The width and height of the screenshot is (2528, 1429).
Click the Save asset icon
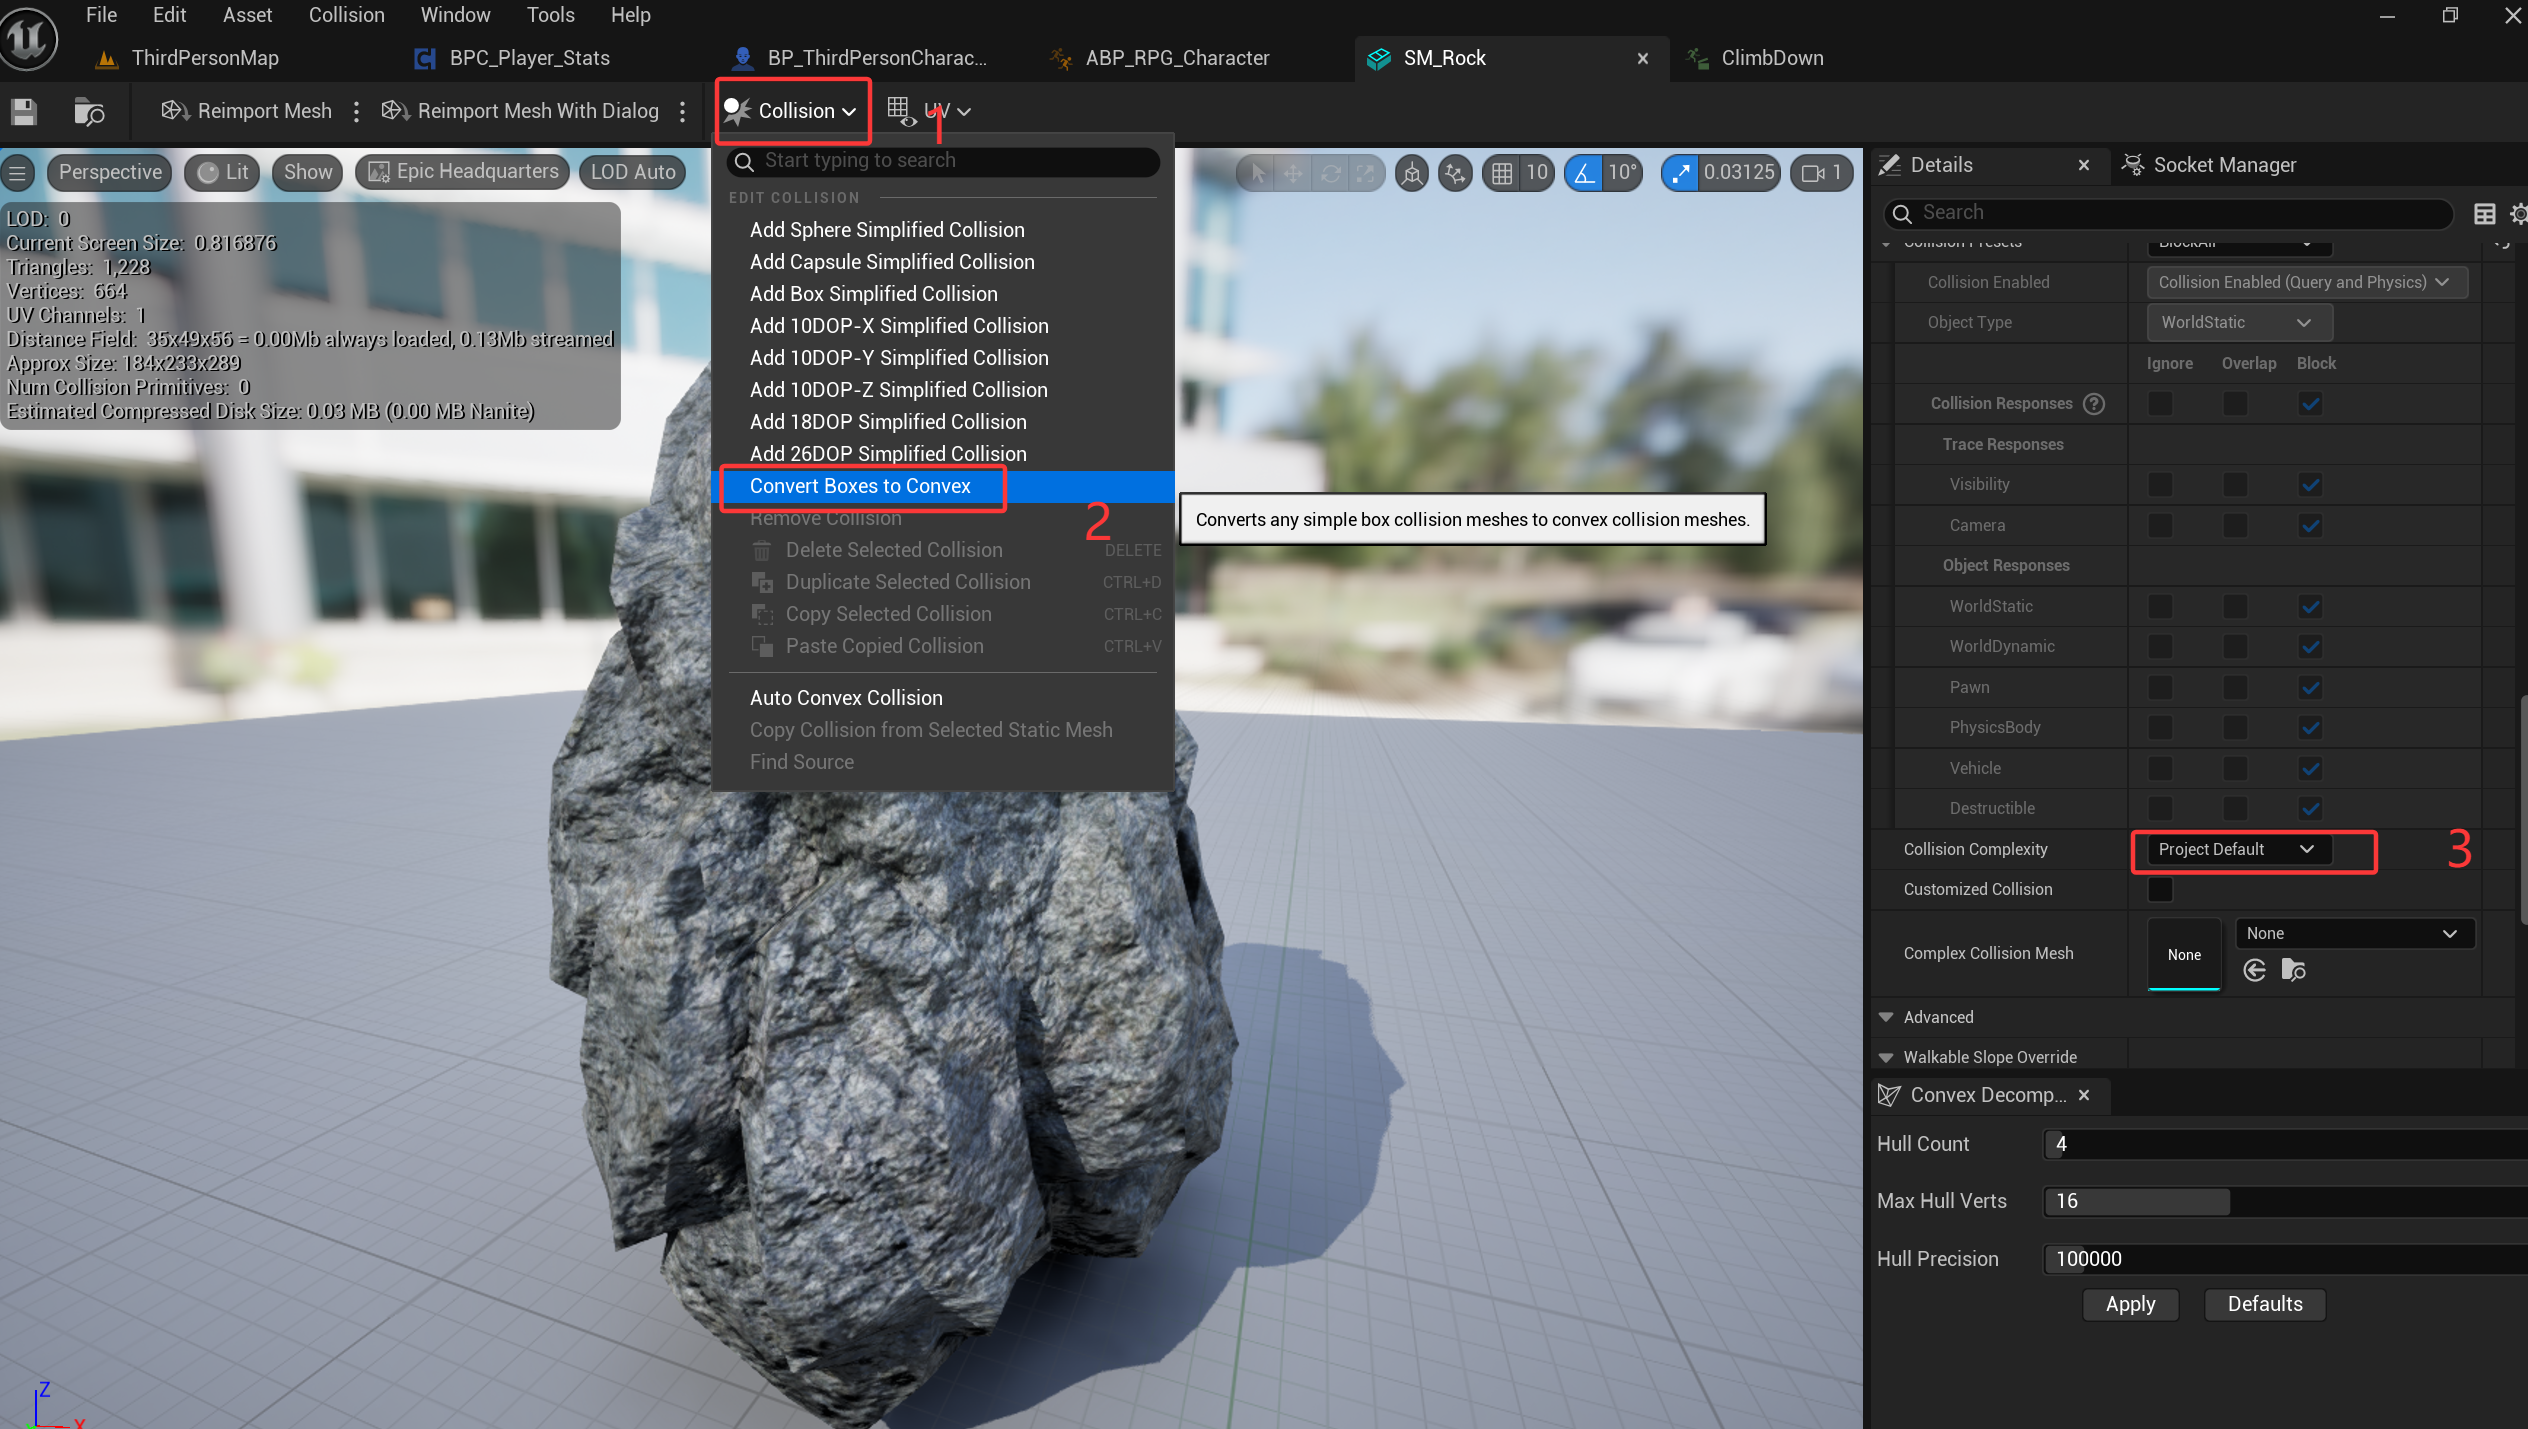tap(24, 111)
